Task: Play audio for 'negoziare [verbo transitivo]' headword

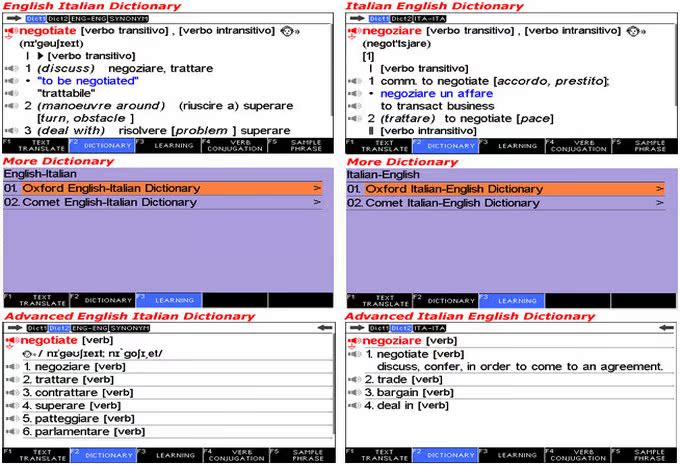Action: [x=354, y=32]
